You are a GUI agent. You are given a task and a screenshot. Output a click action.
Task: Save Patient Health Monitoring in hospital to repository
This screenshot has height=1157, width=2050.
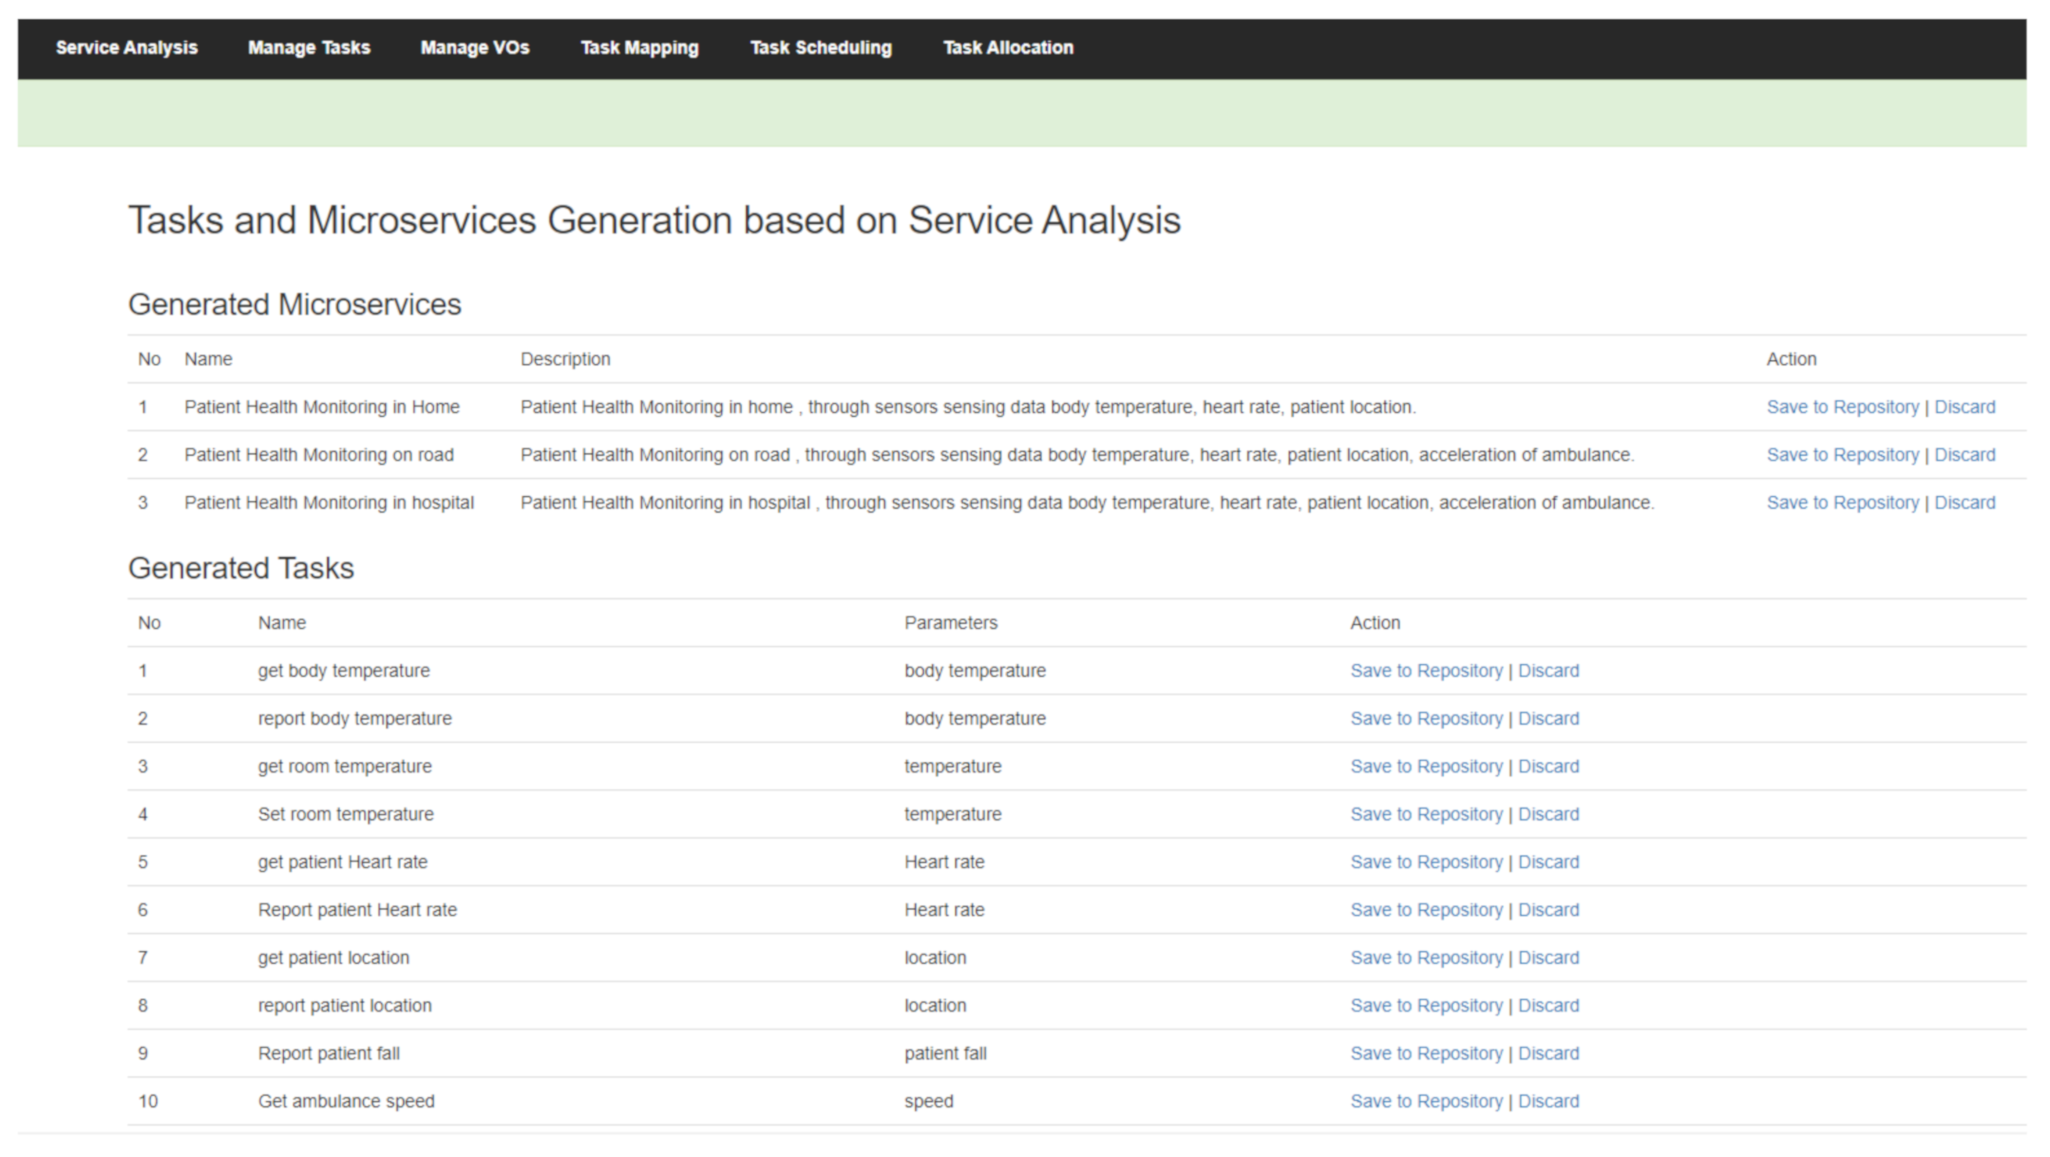[1841, 503]
